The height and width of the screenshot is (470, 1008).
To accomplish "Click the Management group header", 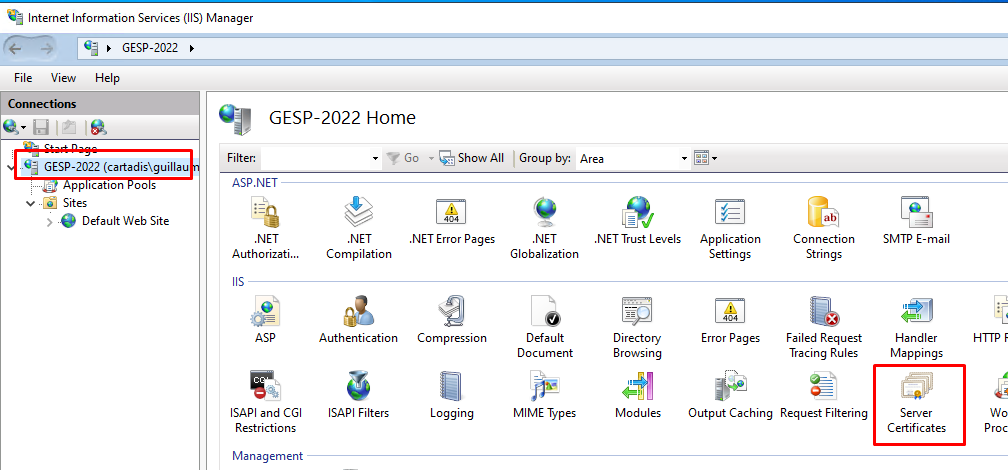I will click(x=267, y=456).
